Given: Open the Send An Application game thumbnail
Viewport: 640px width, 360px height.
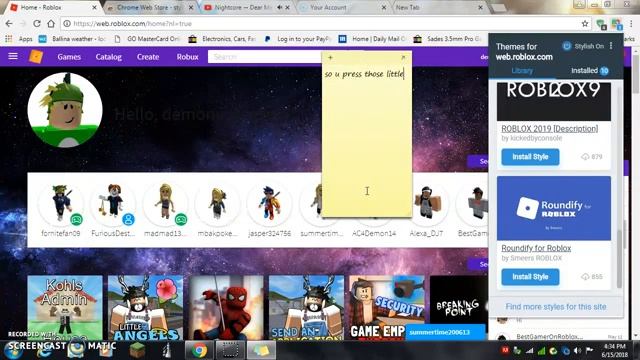Looking at the screenshot, I should [306, 308].
